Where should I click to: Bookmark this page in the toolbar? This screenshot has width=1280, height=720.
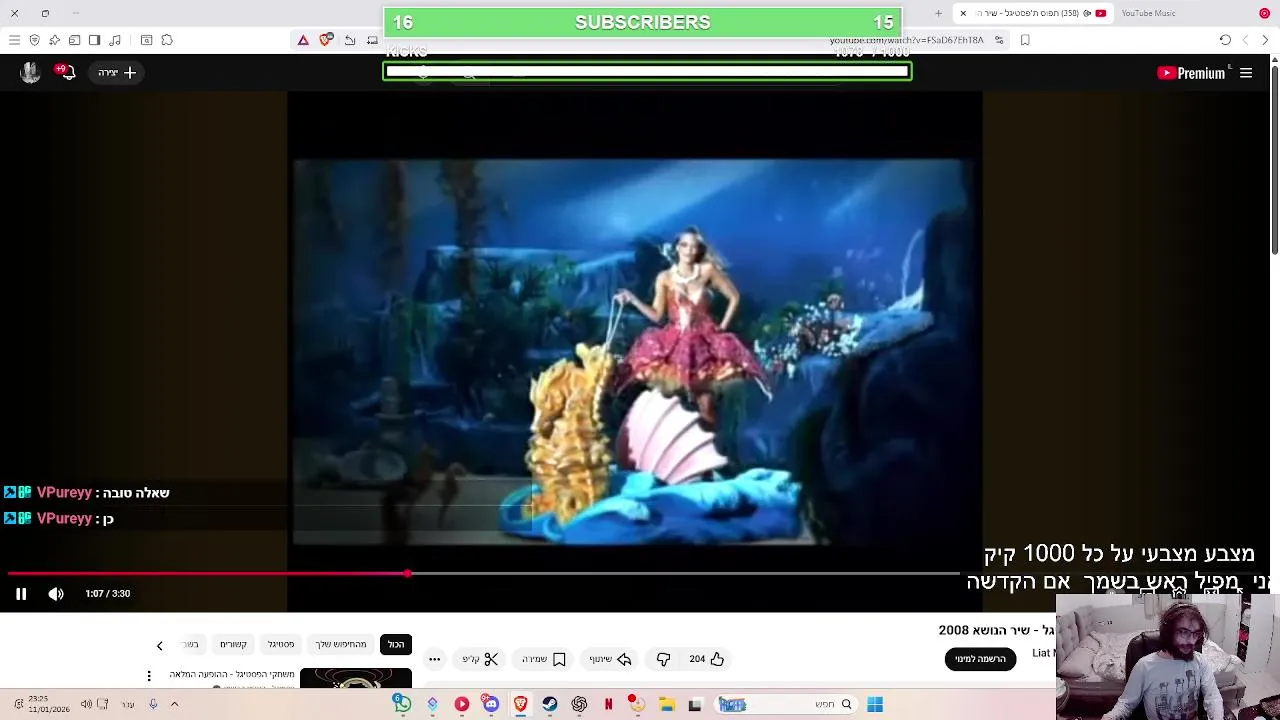click(x=1025, y=40)
